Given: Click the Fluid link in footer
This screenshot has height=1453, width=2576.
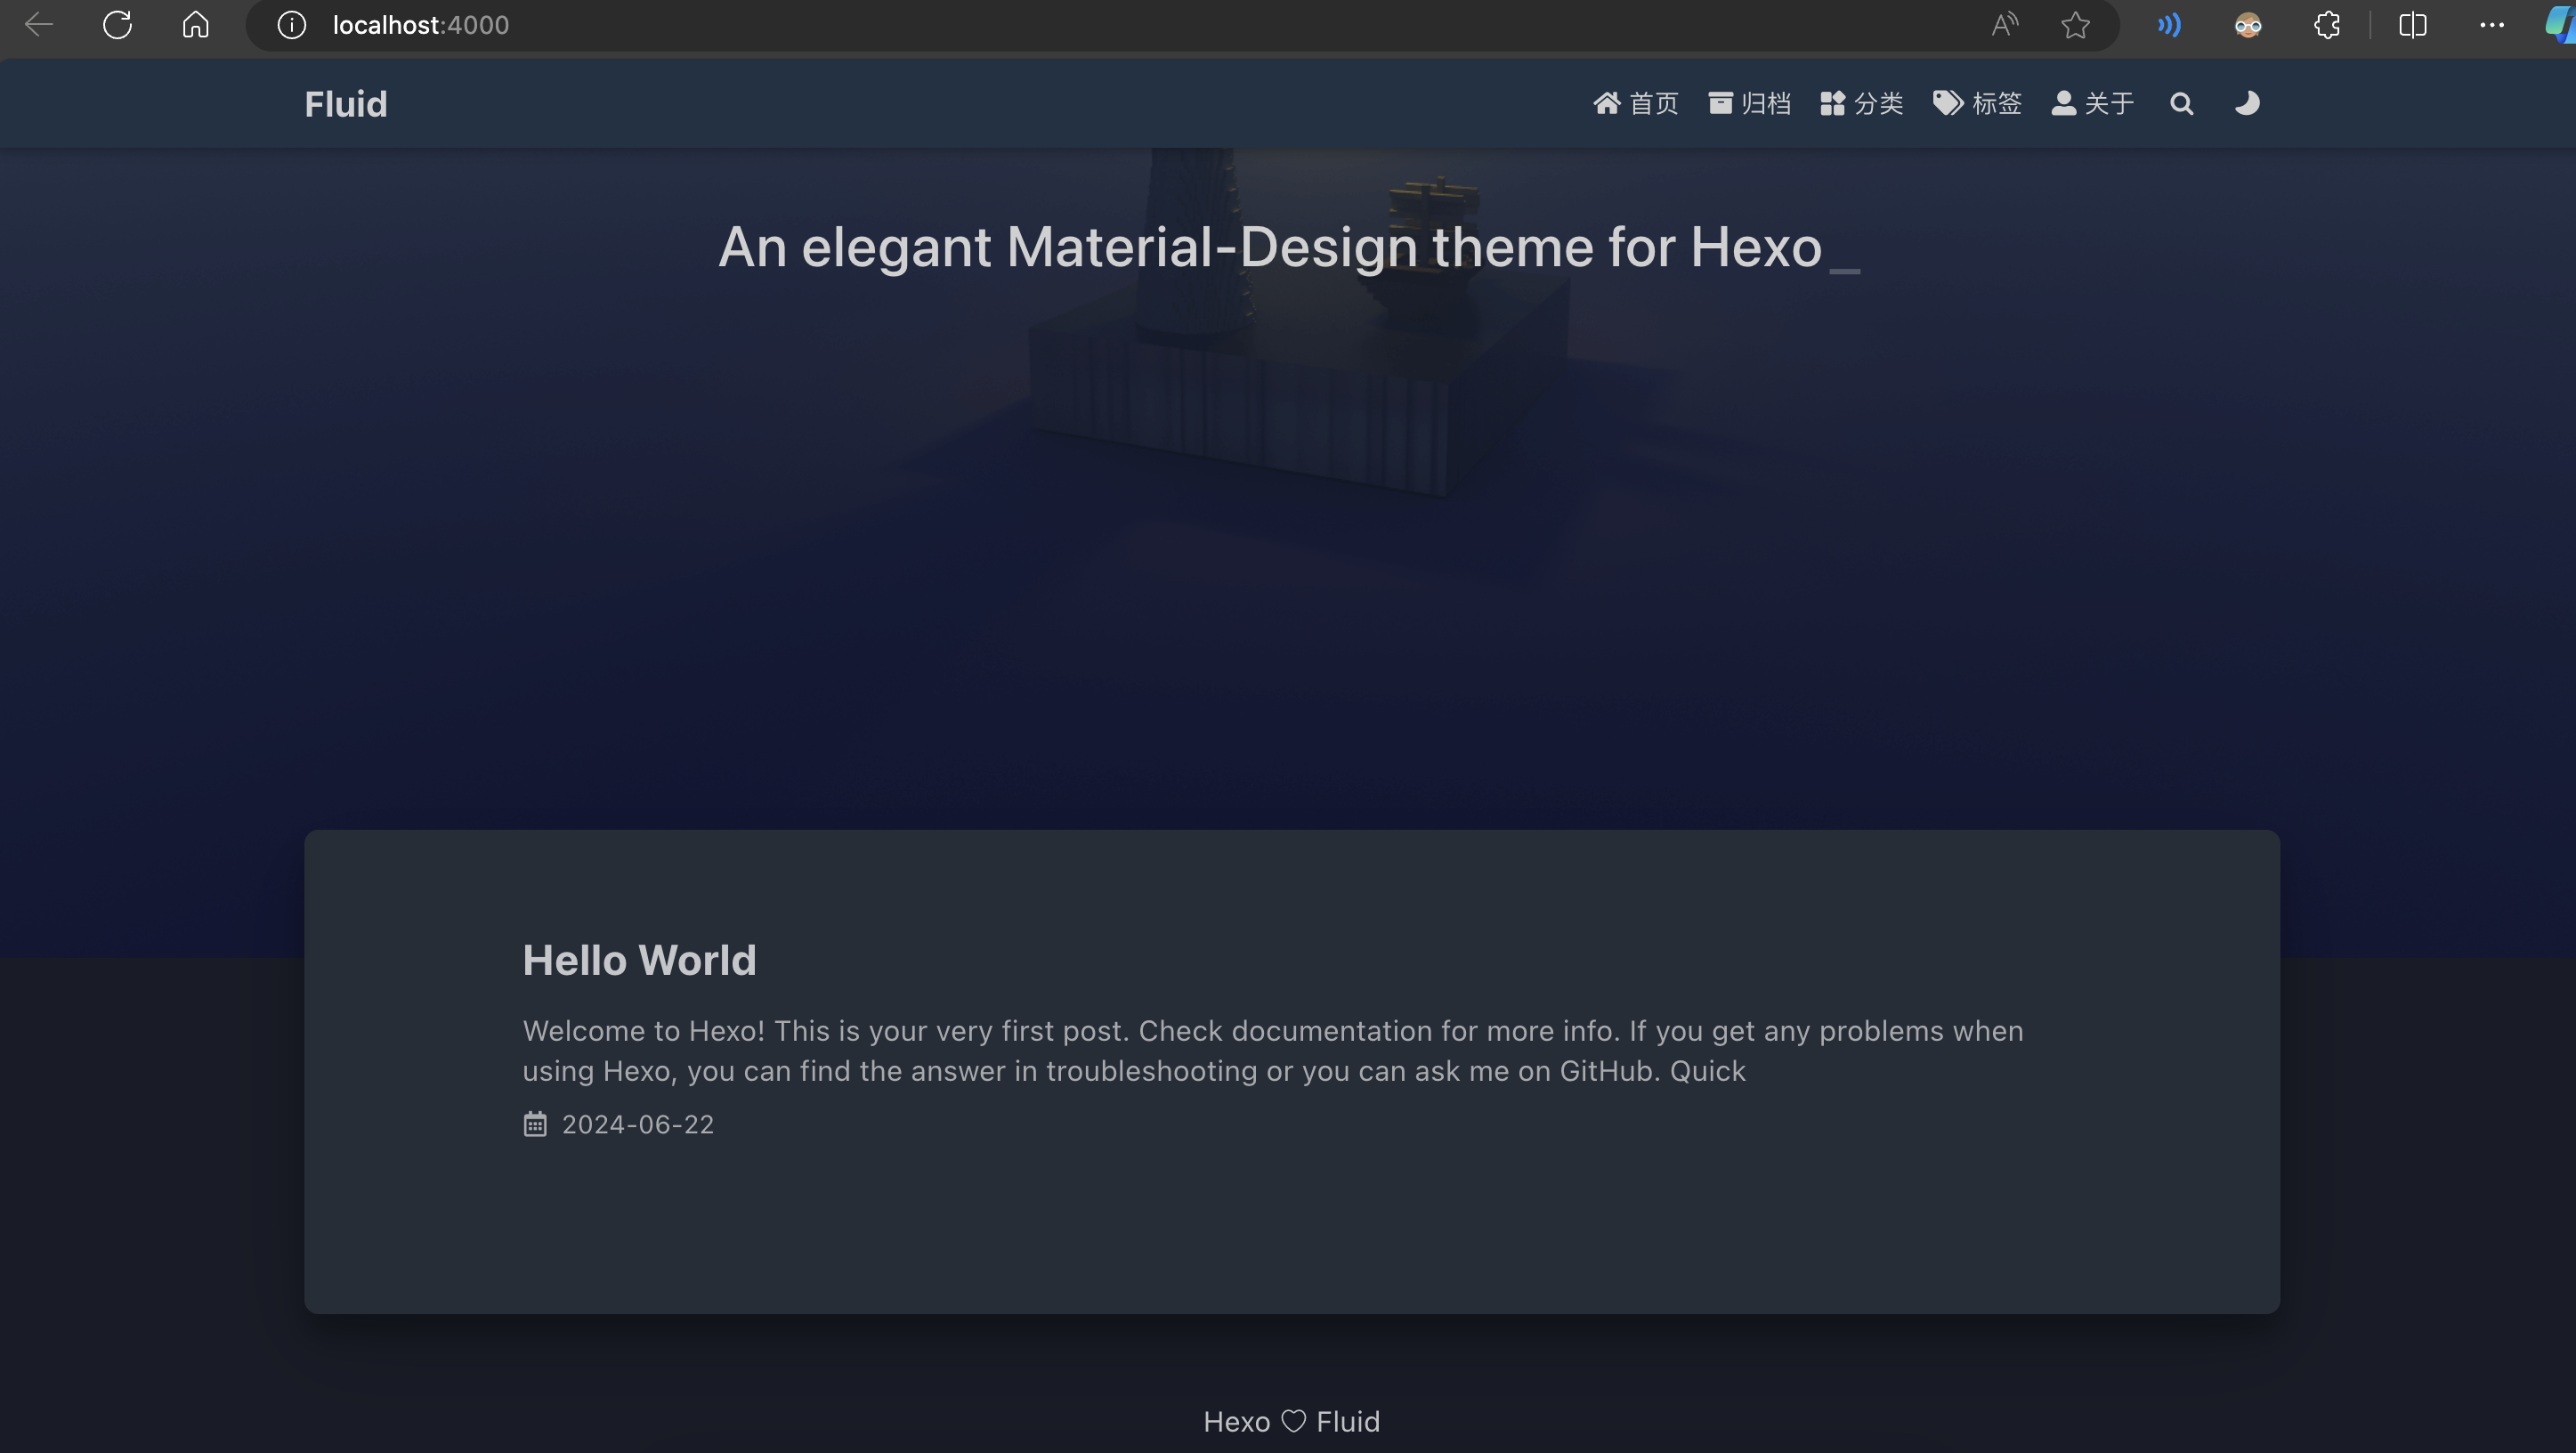Looking at the screenshot, I should [x=1347, y=1421].
